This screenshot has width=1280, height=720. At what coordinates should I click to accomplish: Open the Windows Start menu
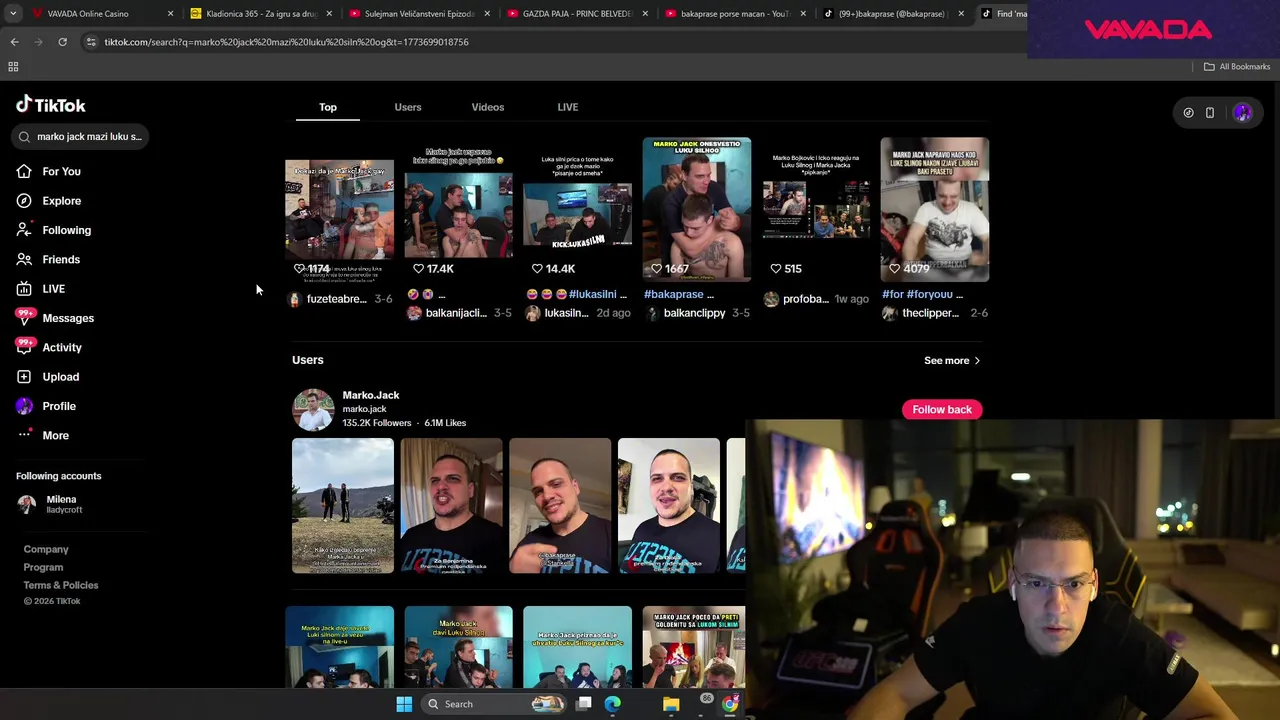404,704
